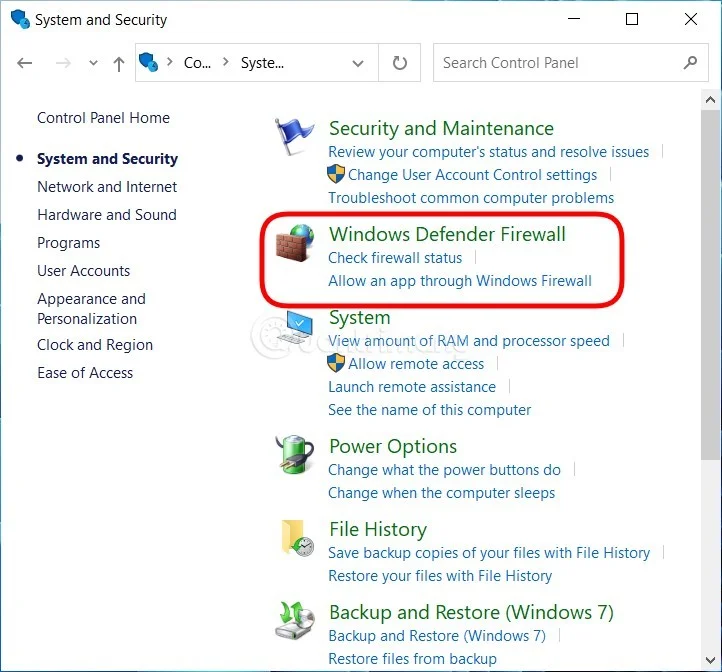Click shield icon beside Allow remote access
The image size is (722, 672).
[x=336, y=363]
